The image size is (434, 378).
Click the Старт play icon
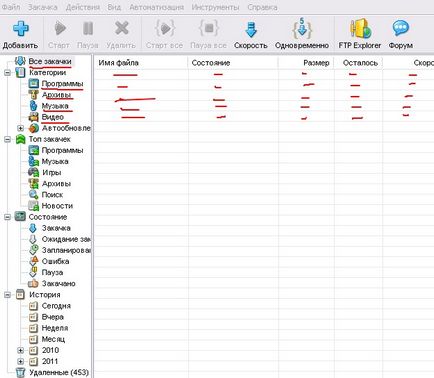60,28
